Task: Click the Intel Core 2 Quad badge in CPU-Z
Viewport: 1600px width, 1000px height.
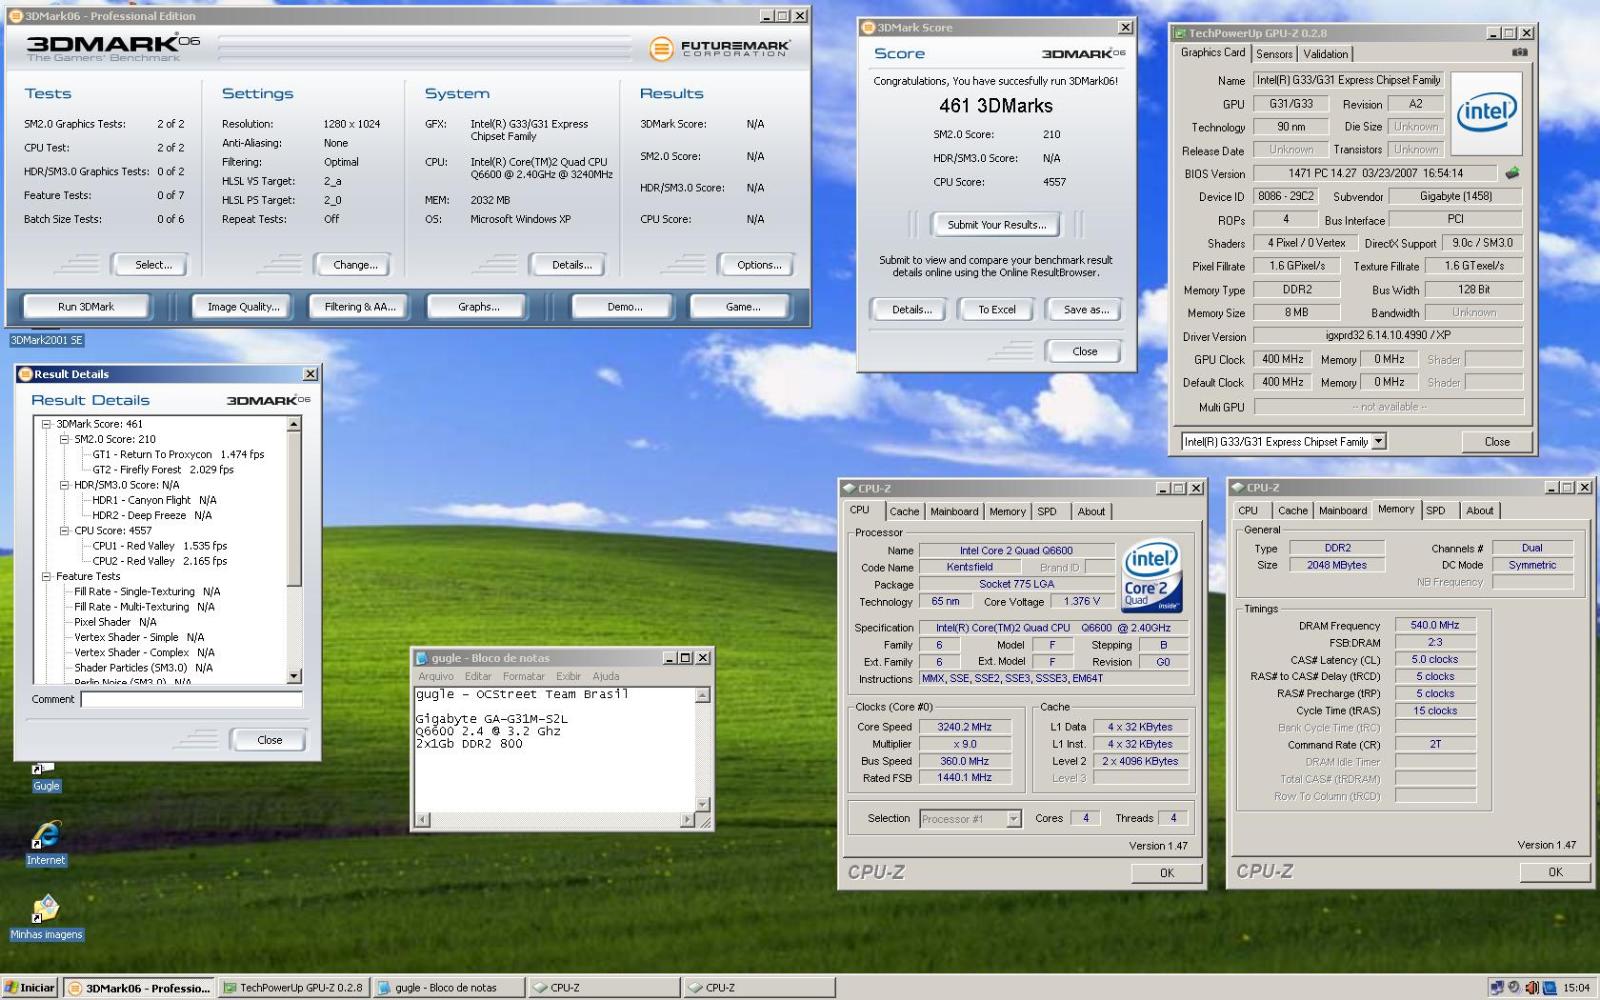Action: (1152, 577)
